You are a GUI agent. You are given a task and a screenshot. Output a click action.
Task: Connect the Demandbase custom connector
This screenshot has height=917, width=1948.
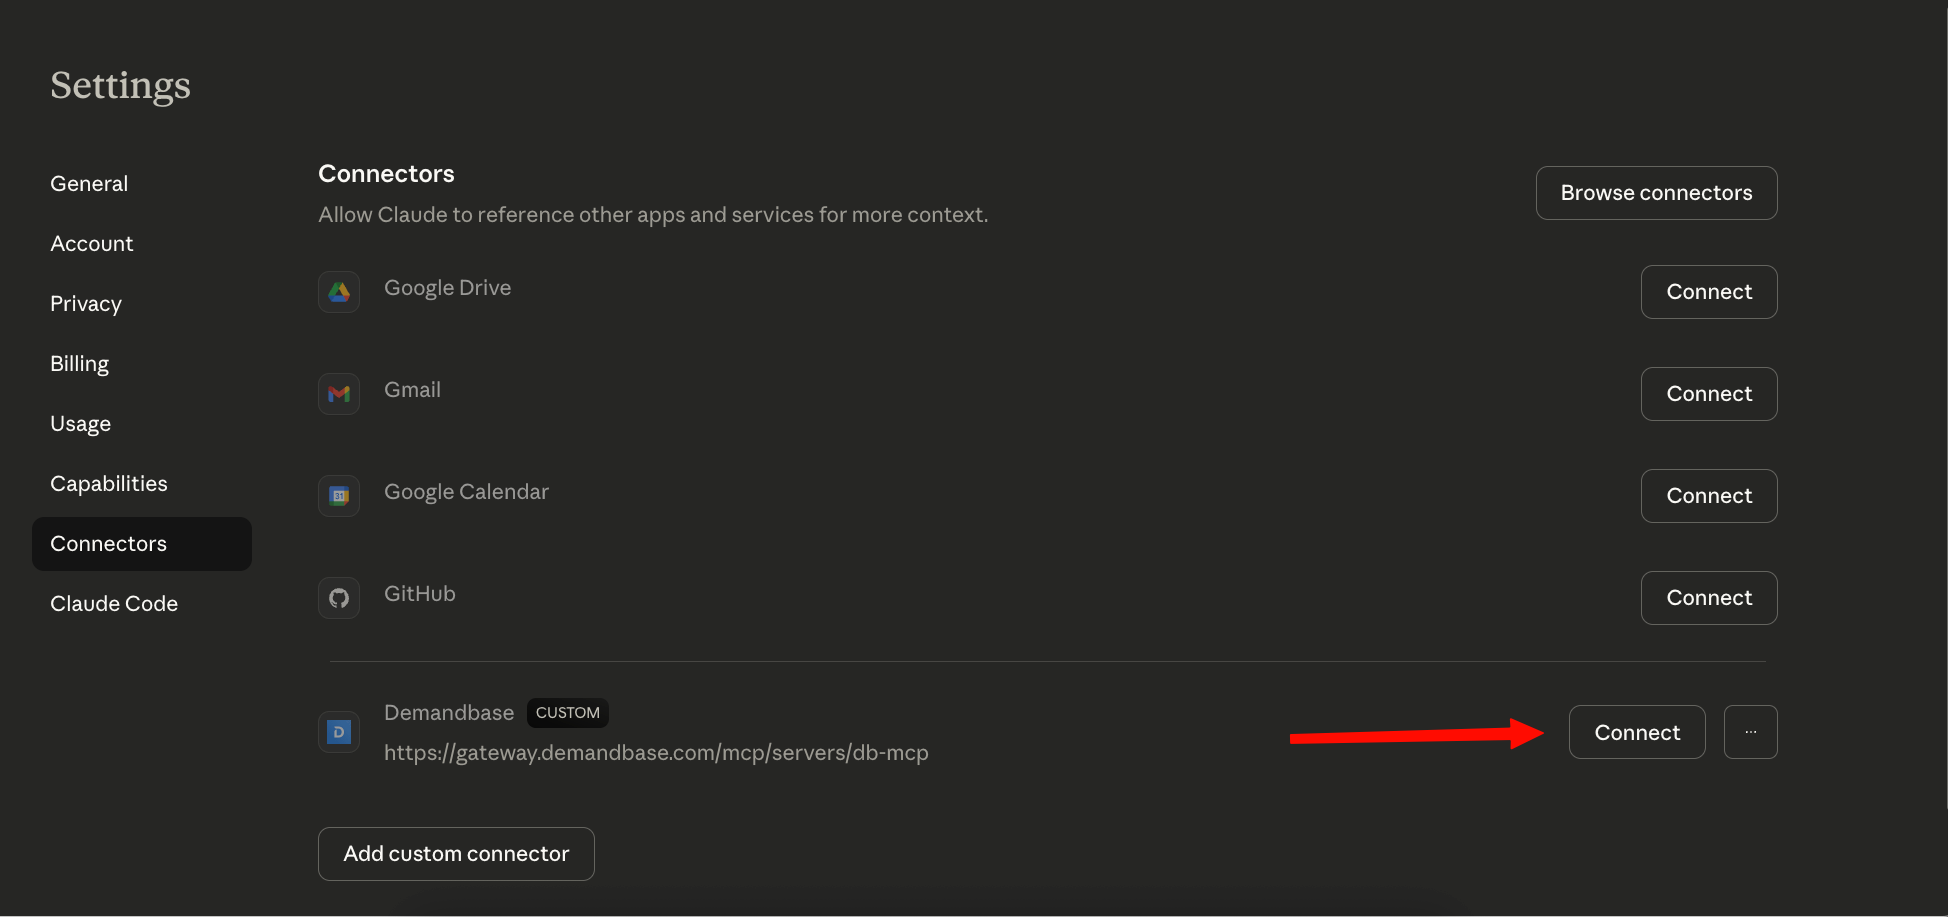(1637, 732)
